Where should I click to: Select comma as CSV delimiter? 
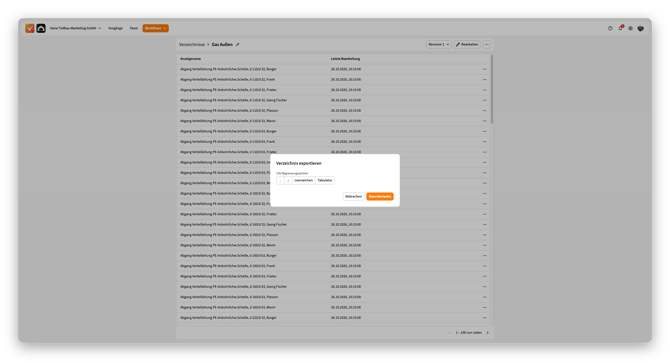280,181
